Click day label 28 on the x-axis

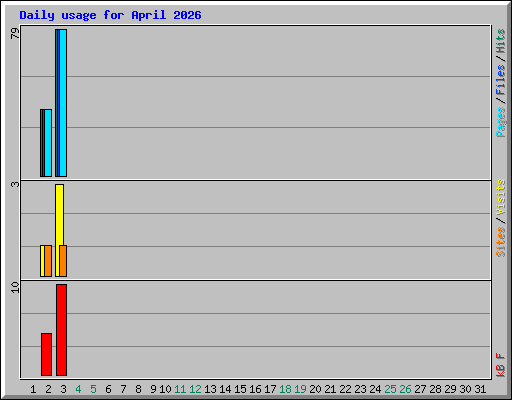pos(435,389)
